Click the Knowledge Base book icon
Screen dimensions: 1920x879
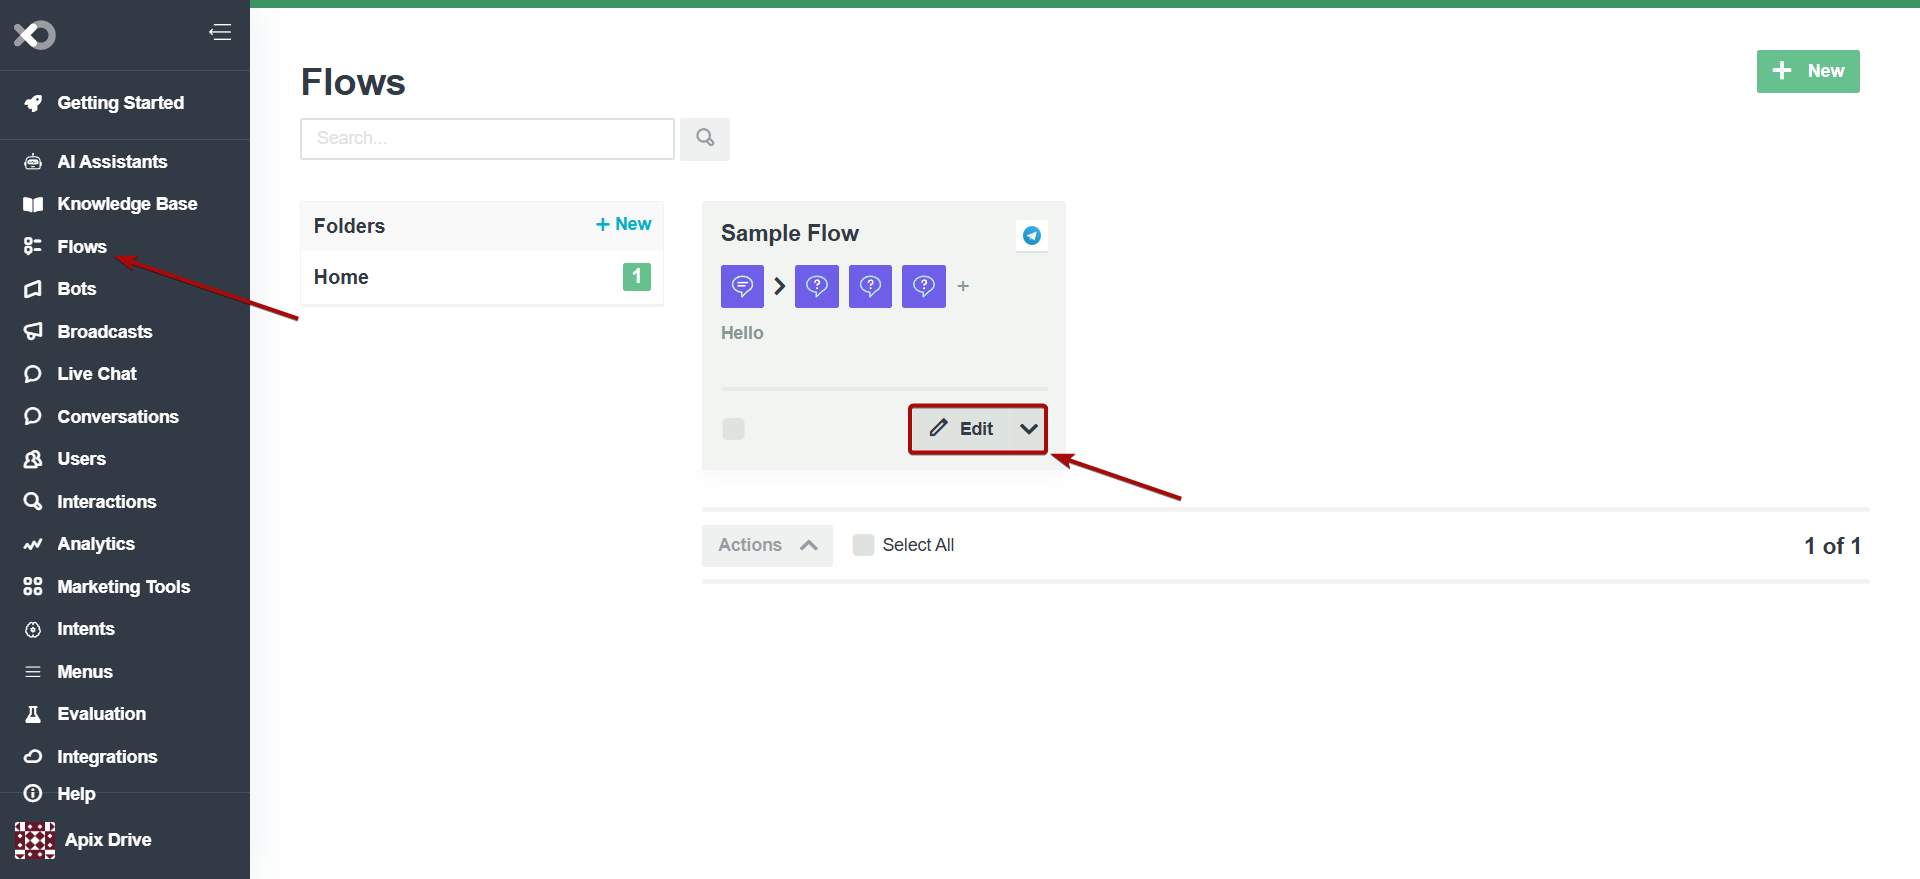[x=33, y=204]
